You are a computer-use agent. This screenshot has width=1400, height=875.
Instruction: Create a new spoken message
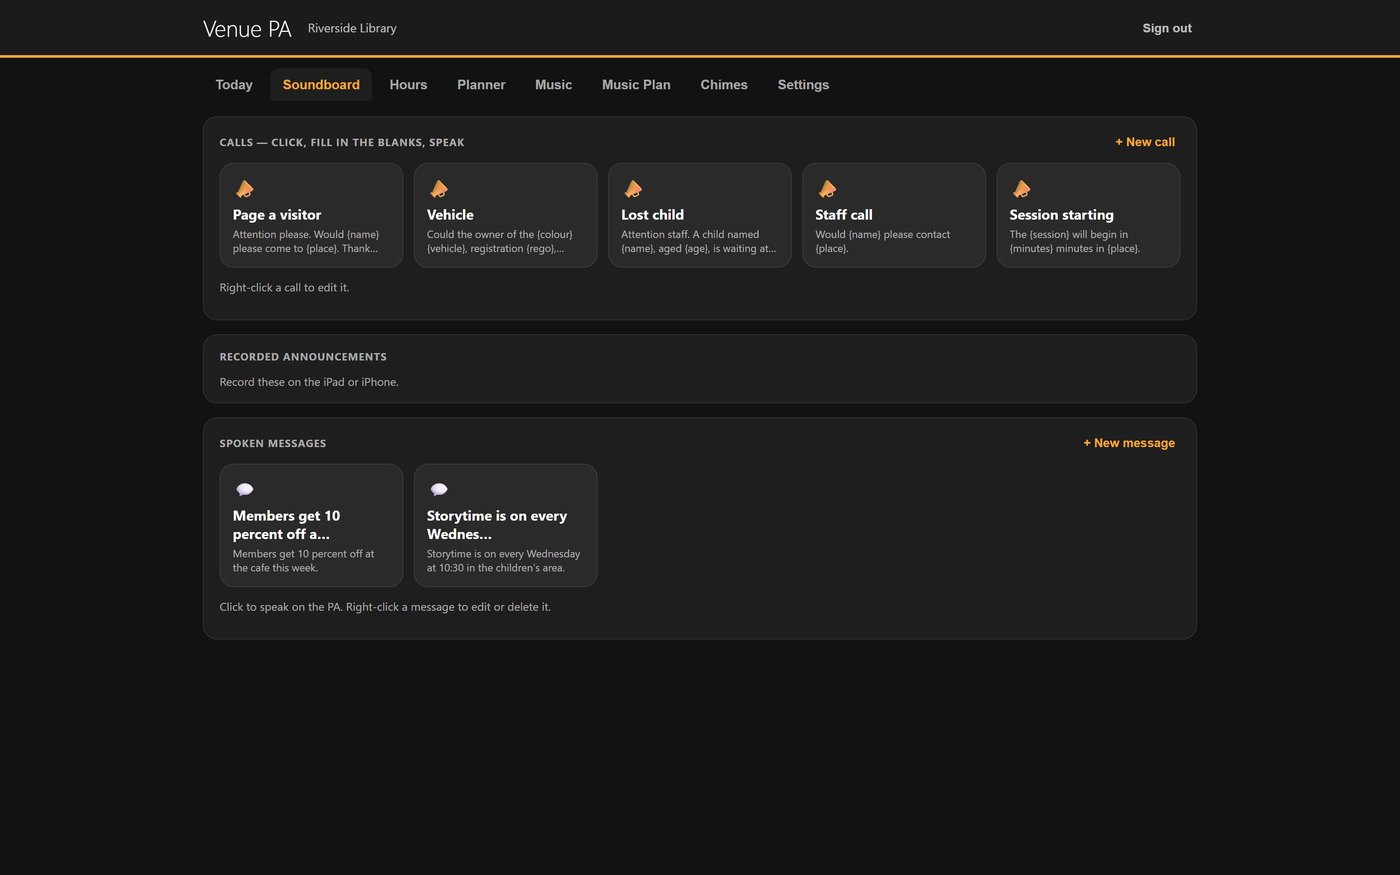click(1129, 443)
